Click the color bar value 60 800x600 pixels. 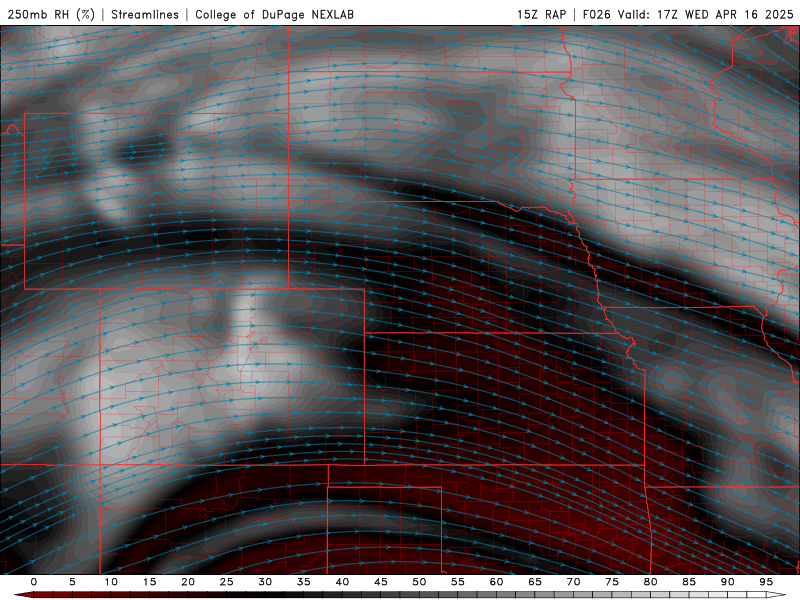(x=496, y=582)
